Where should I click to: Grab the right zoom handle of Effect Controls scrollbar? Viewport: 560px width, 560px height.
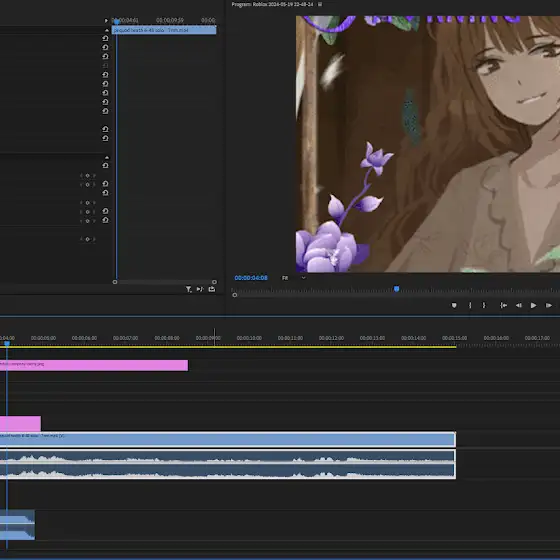point(214,282)
